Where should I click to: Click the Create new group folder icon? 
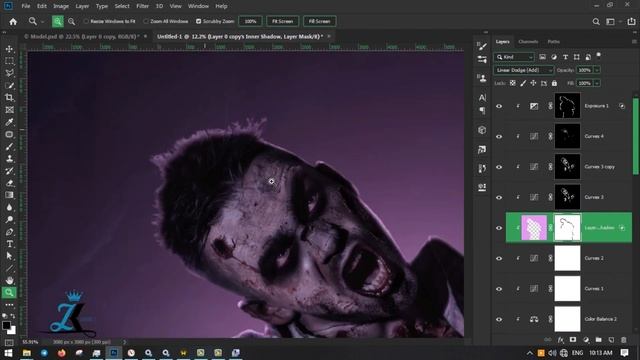[598, 340]
